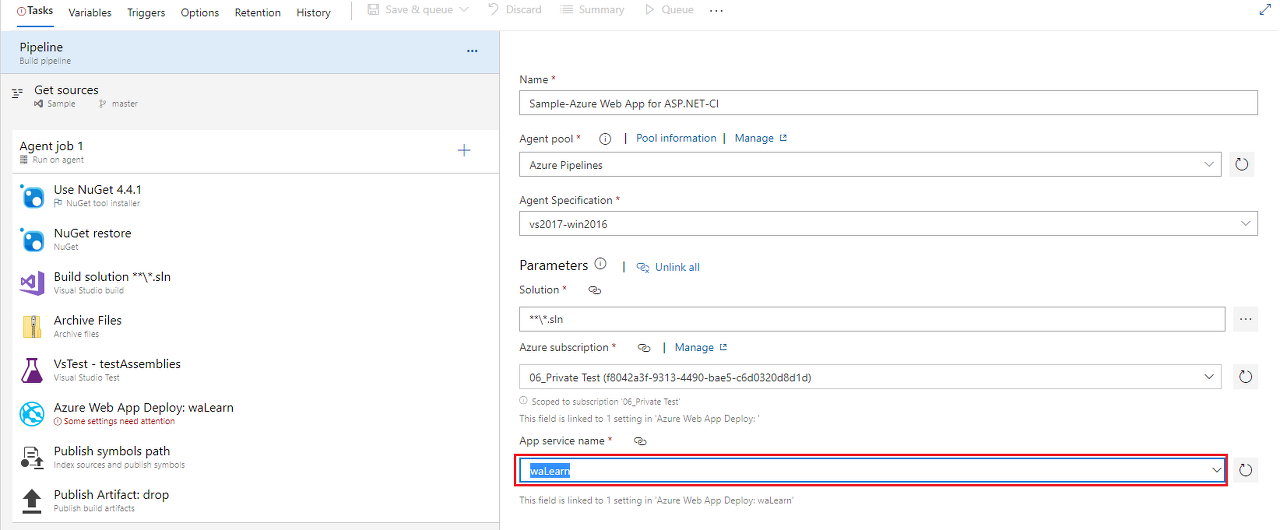Select the Pipeline header row
The height and width of the screenshot is (530, 1280).
(x=250, y=52)
